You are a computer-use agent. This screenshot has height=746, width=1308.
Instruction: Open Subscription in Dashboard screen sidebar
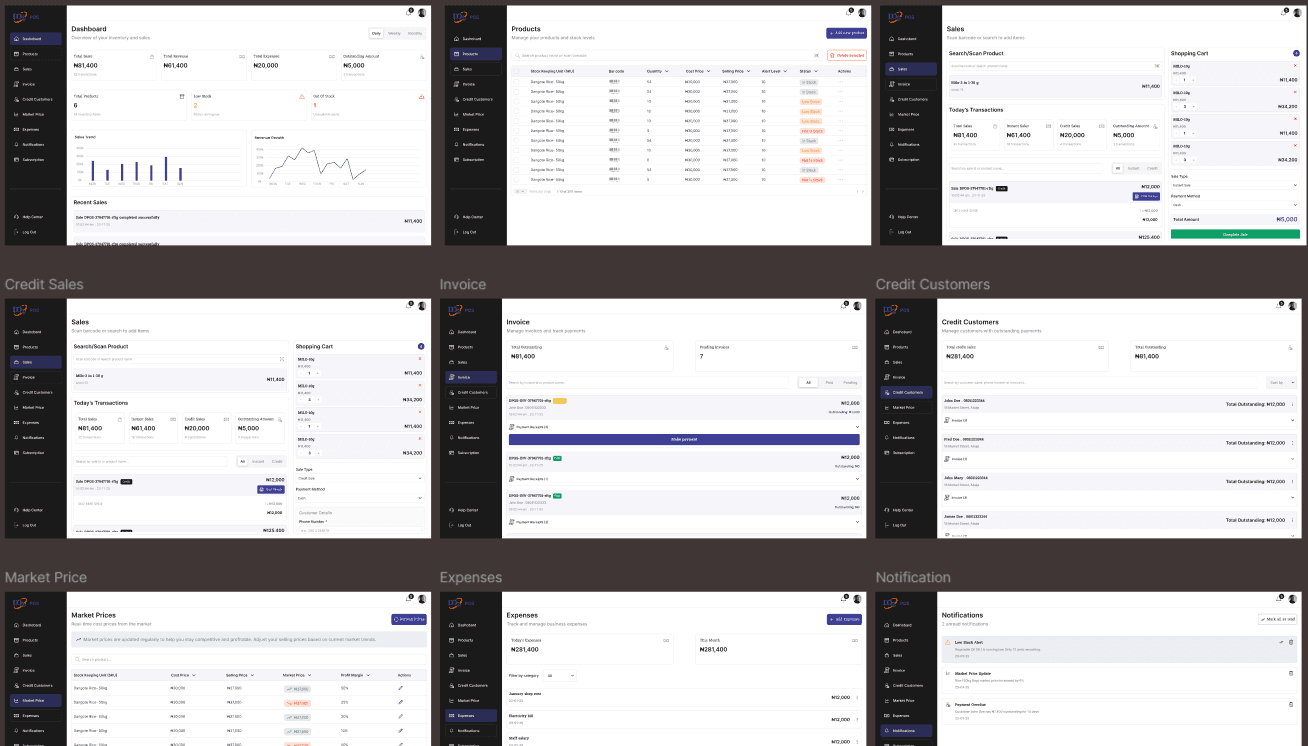click(x=36, y=159)
